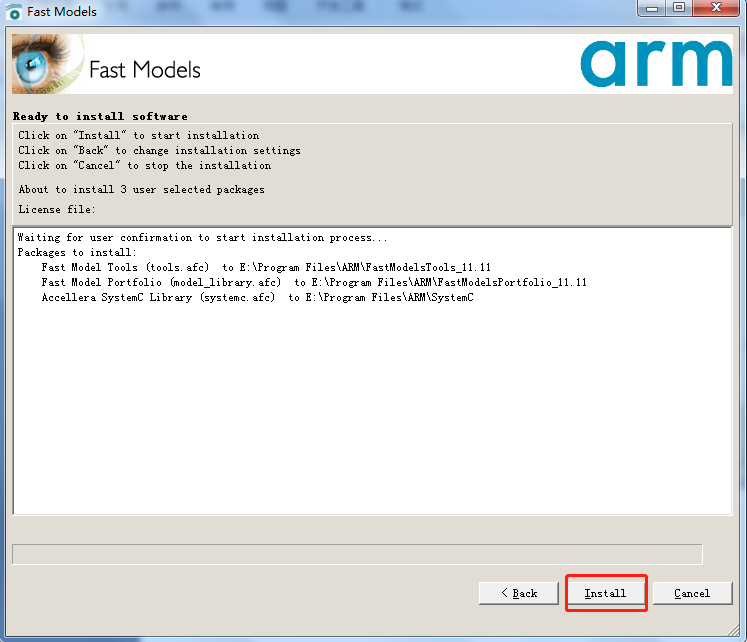
Task: Click the 'Click on "Back" to change' instruction
Action: coord(160,150)
